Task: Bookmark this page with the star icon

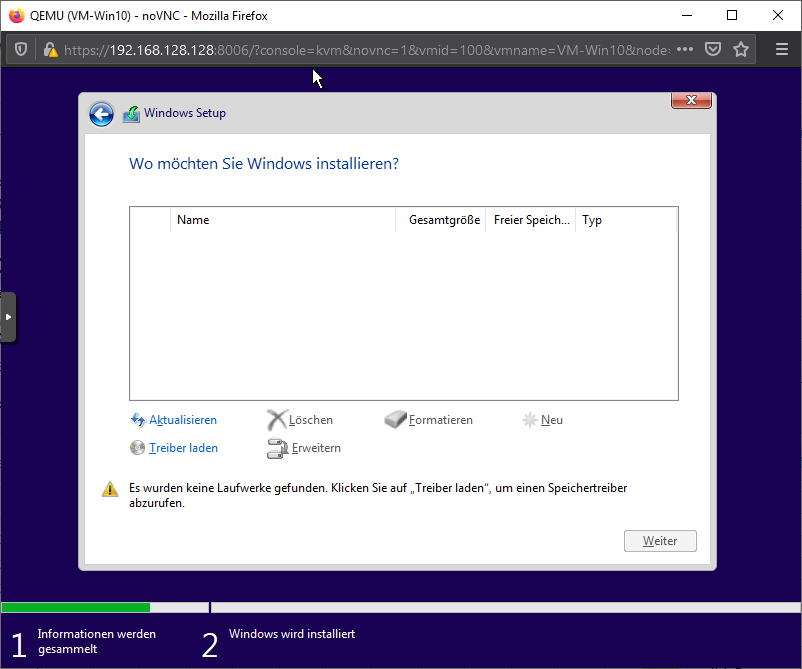Action: point(741,50)
